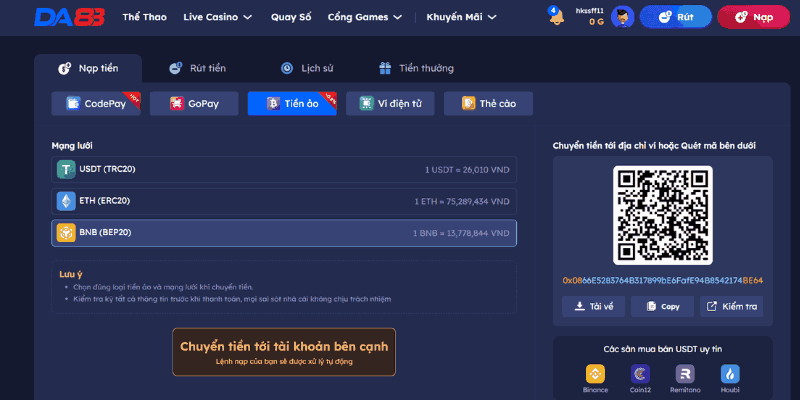Click the red Nạp deposit button
Viewport: 800px width, 400px height.
(754, 17)
